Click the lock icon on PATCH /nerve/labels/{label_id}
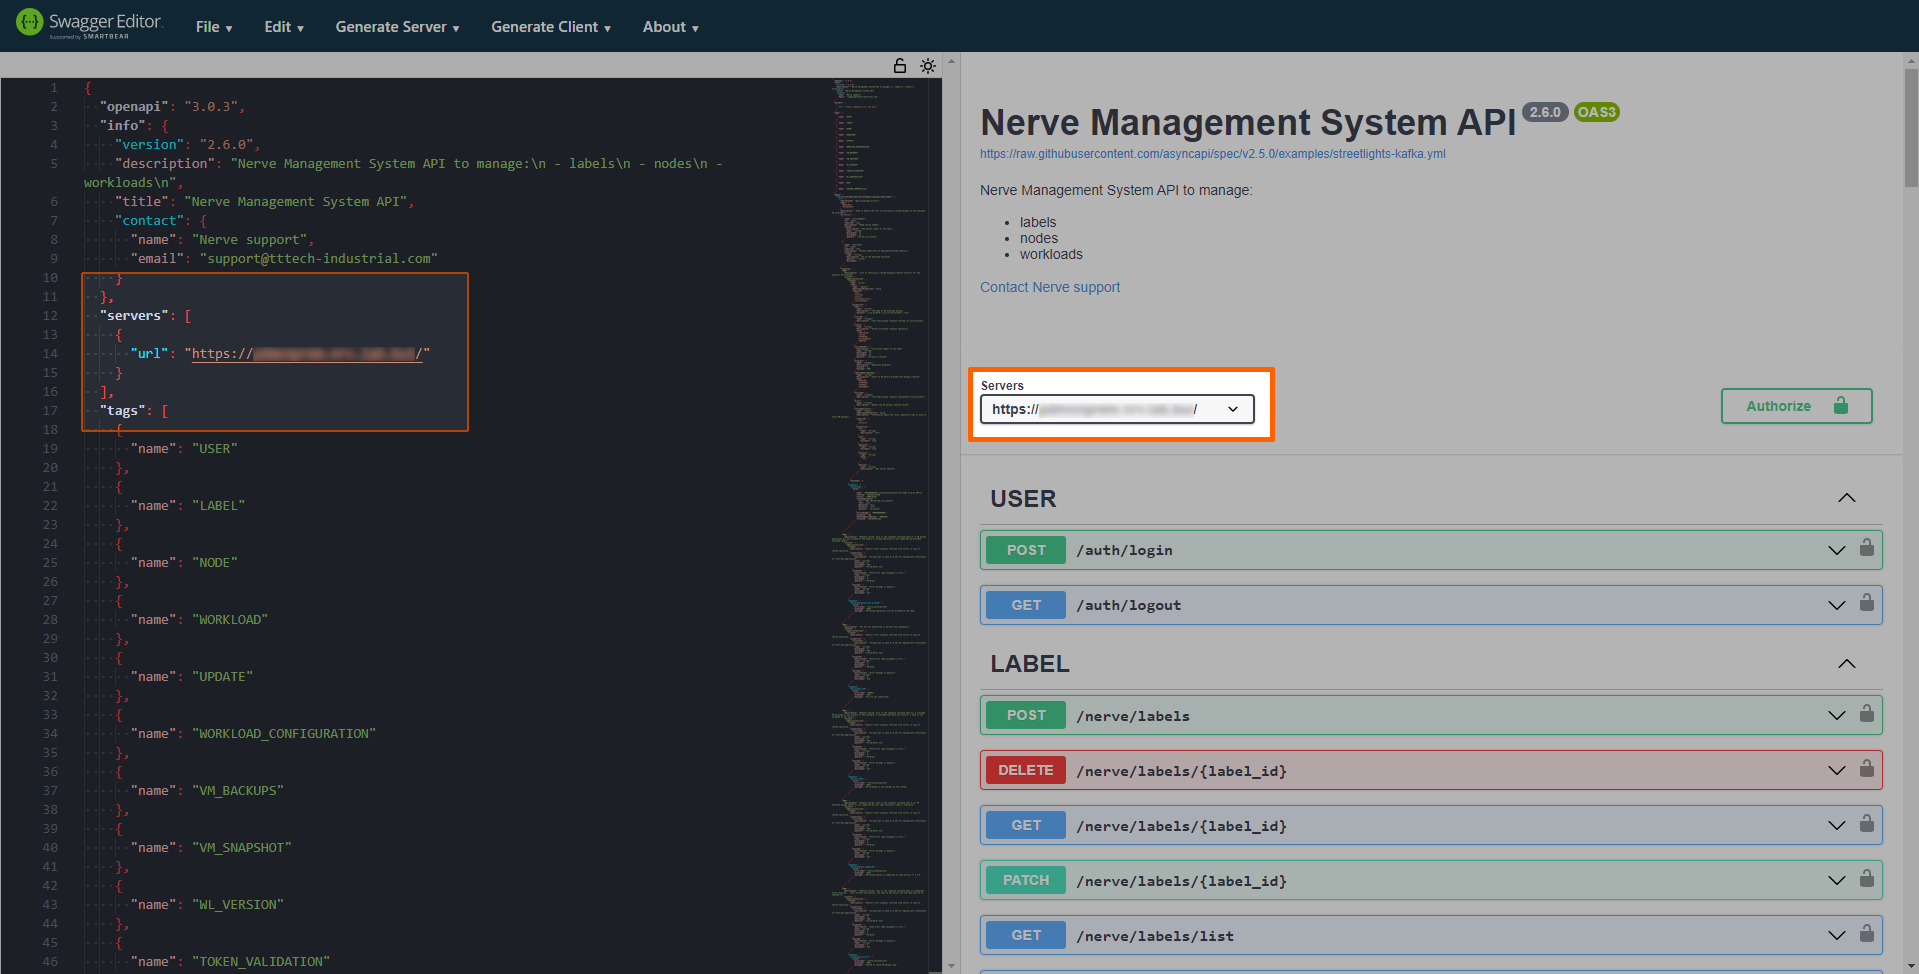 pos(1866,879)
